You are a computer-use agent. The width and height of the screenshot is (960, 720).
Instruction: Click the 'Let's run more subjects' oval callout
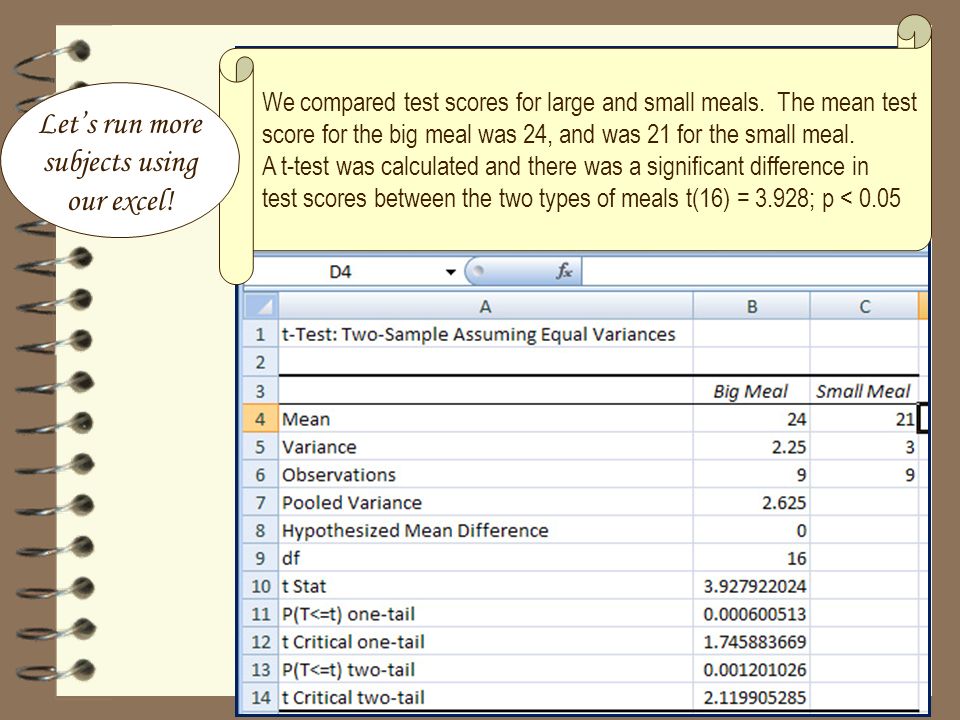tap(121, 160)
